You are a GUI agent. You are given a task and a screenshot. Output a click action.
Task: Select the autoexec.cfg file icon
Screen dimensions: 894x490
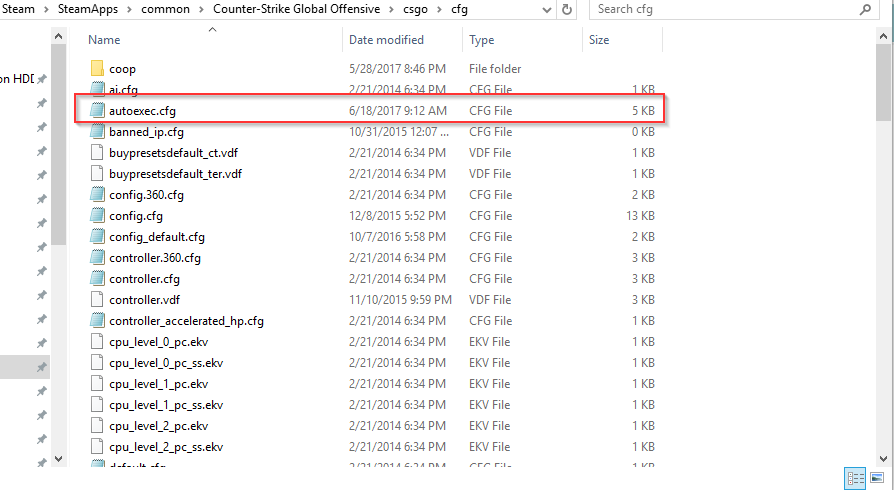[x=97, y=111]
